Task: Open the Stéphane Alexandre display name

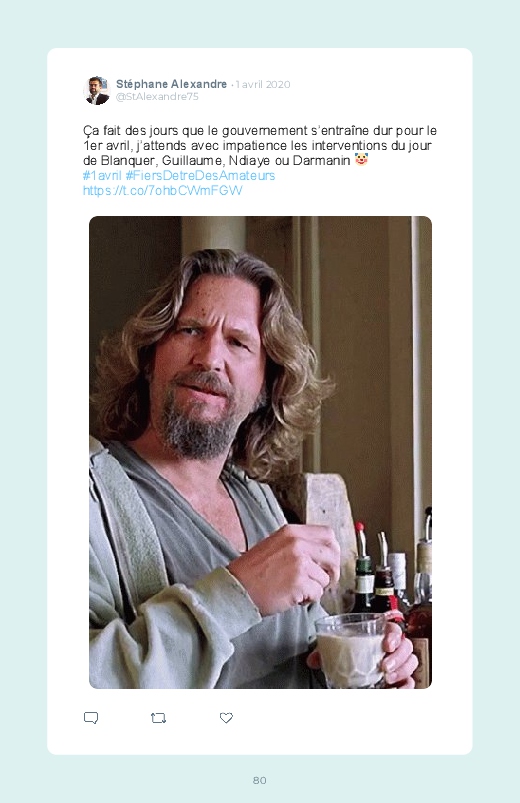Action: pos(171,84)
